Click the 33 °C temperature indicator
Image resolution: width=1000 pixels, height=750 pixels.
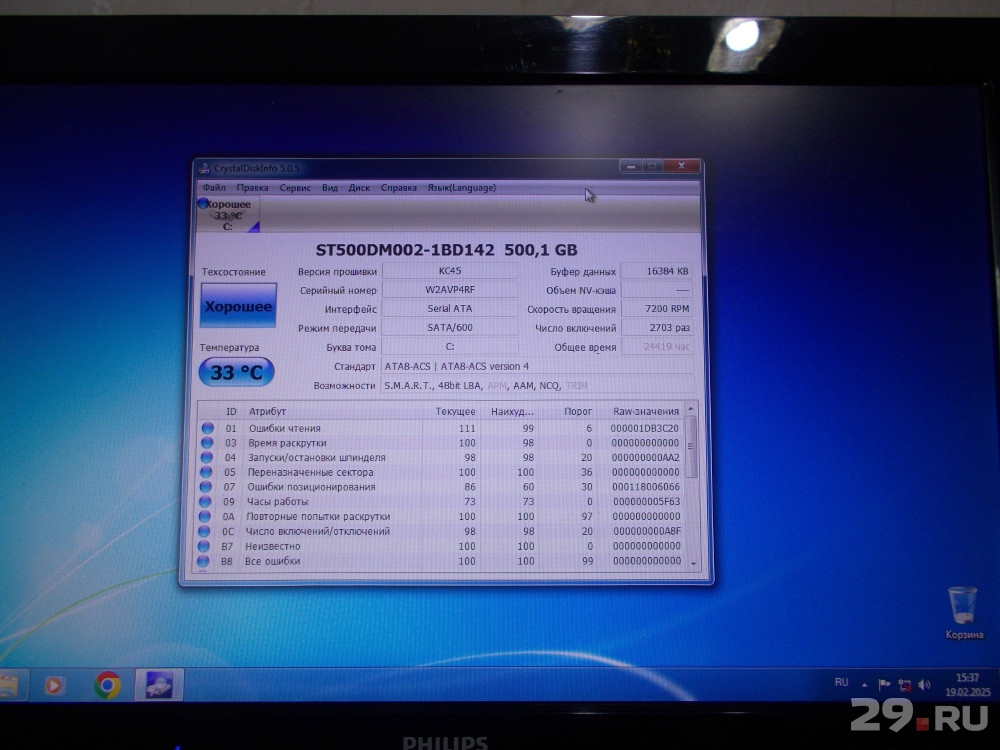237,372
